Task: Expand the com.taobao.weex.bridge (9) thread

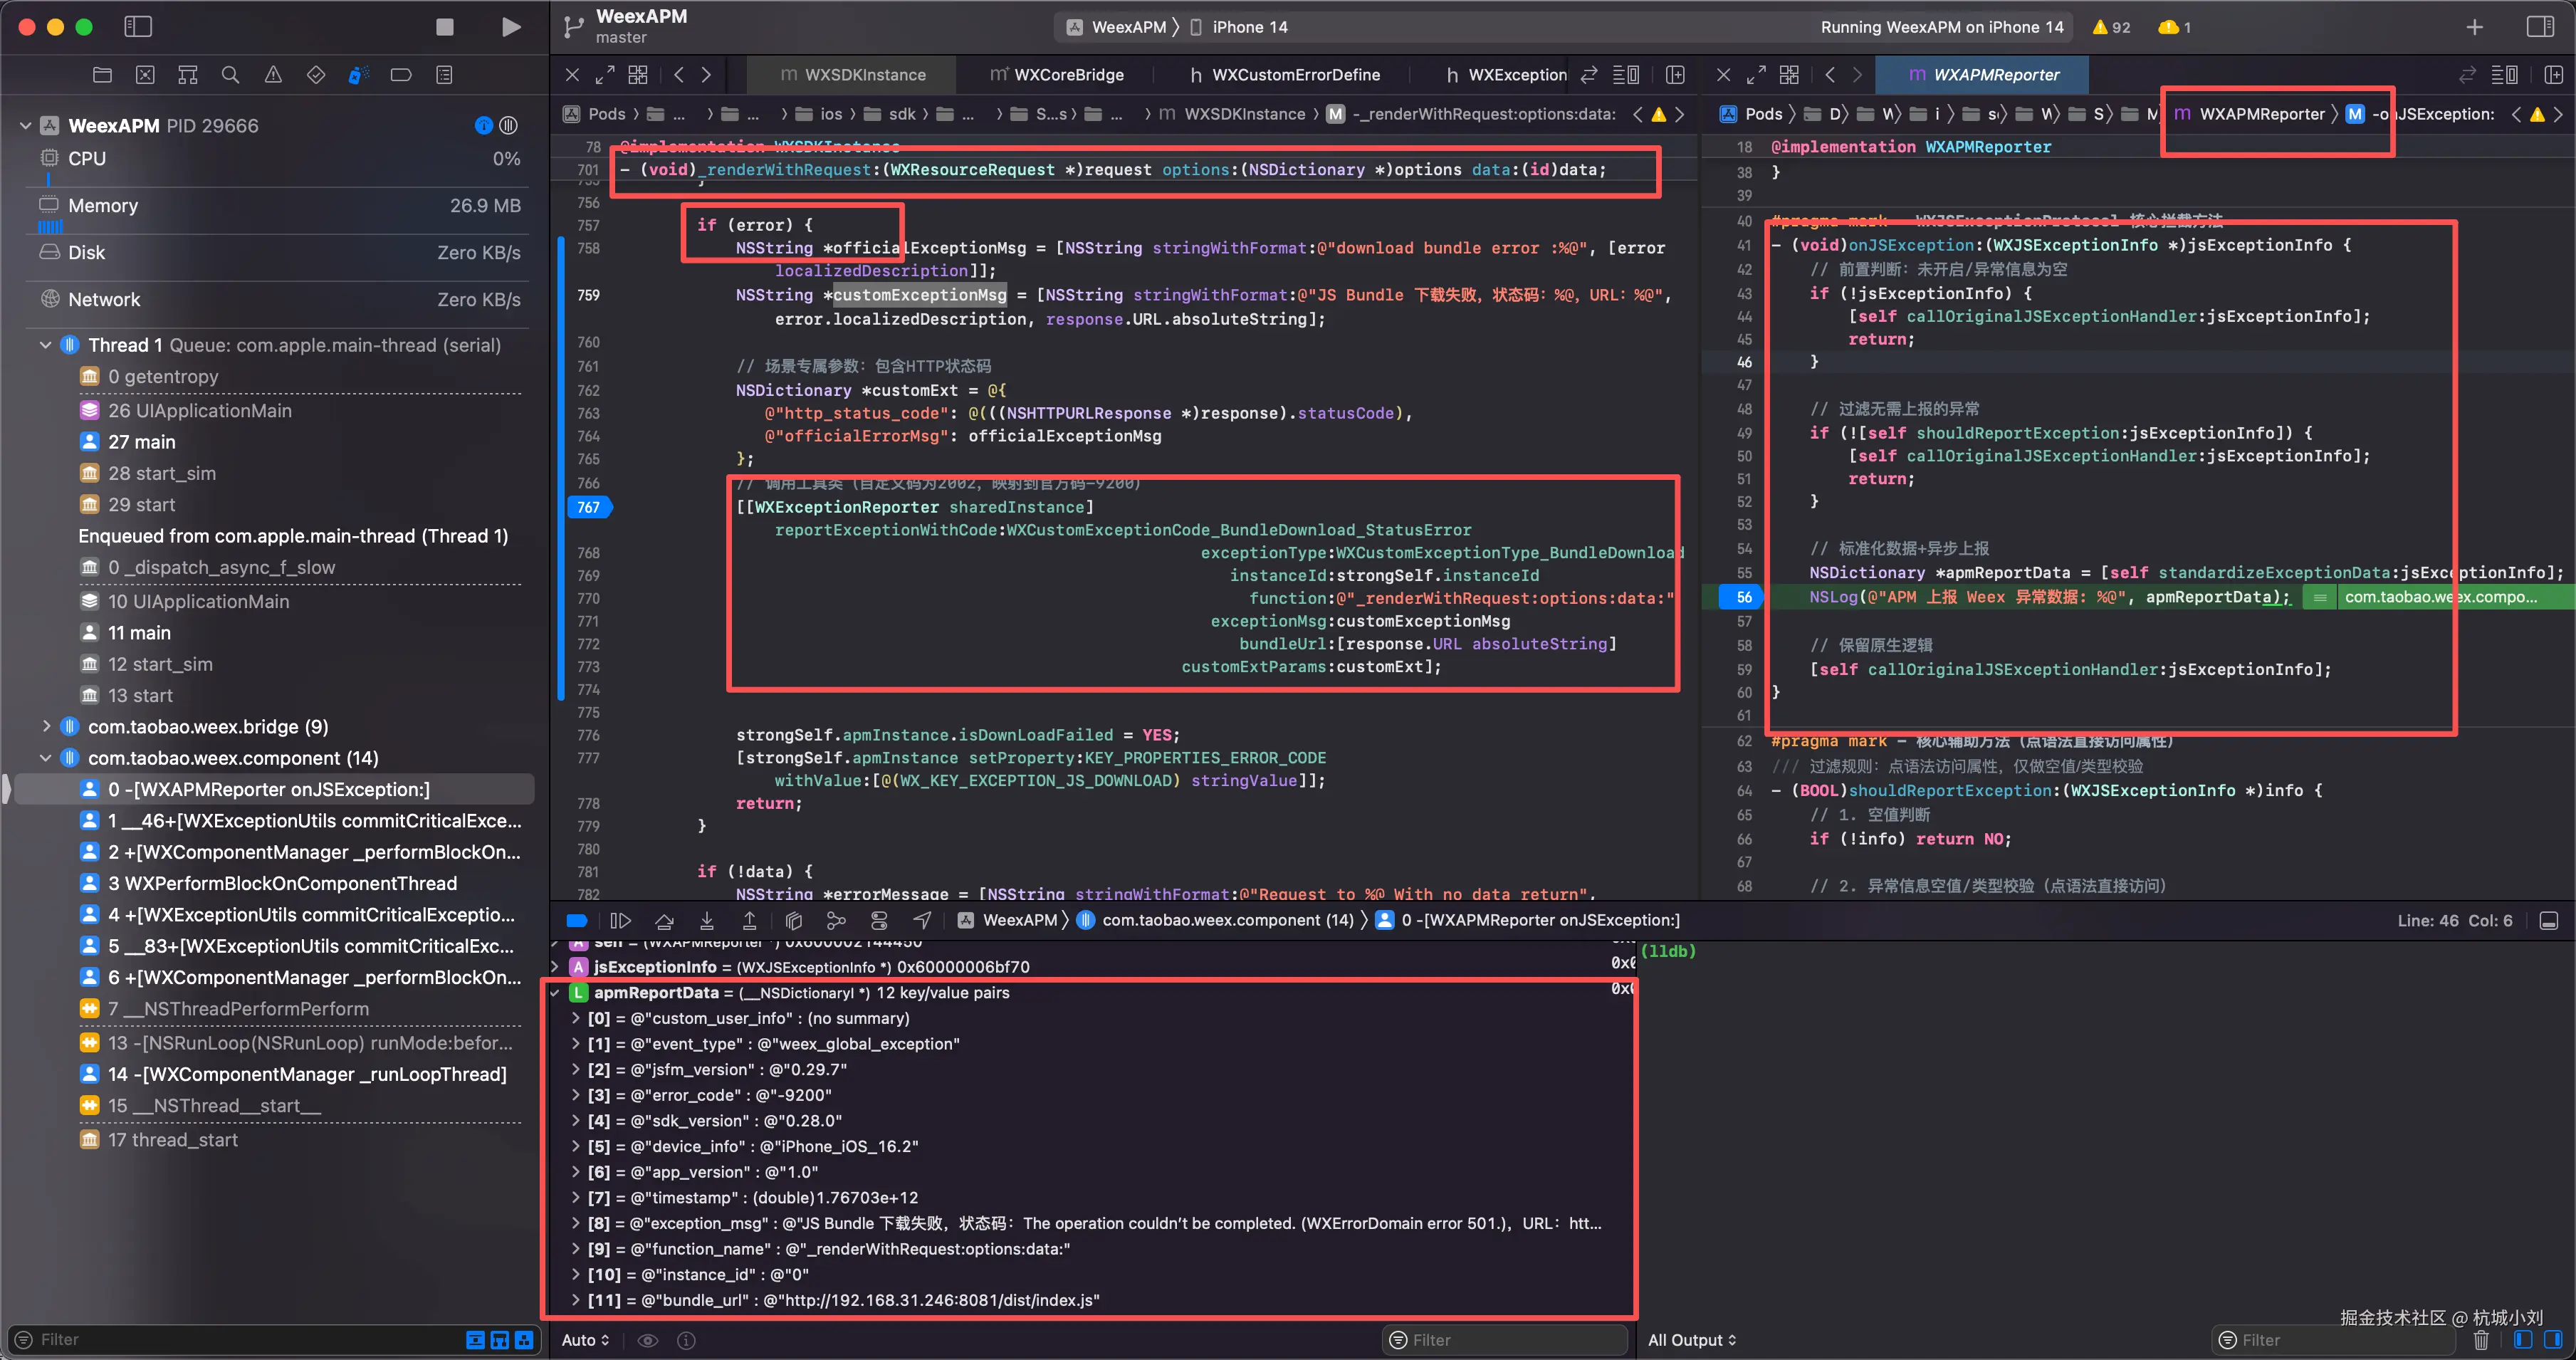Action: tap(46, 726)
